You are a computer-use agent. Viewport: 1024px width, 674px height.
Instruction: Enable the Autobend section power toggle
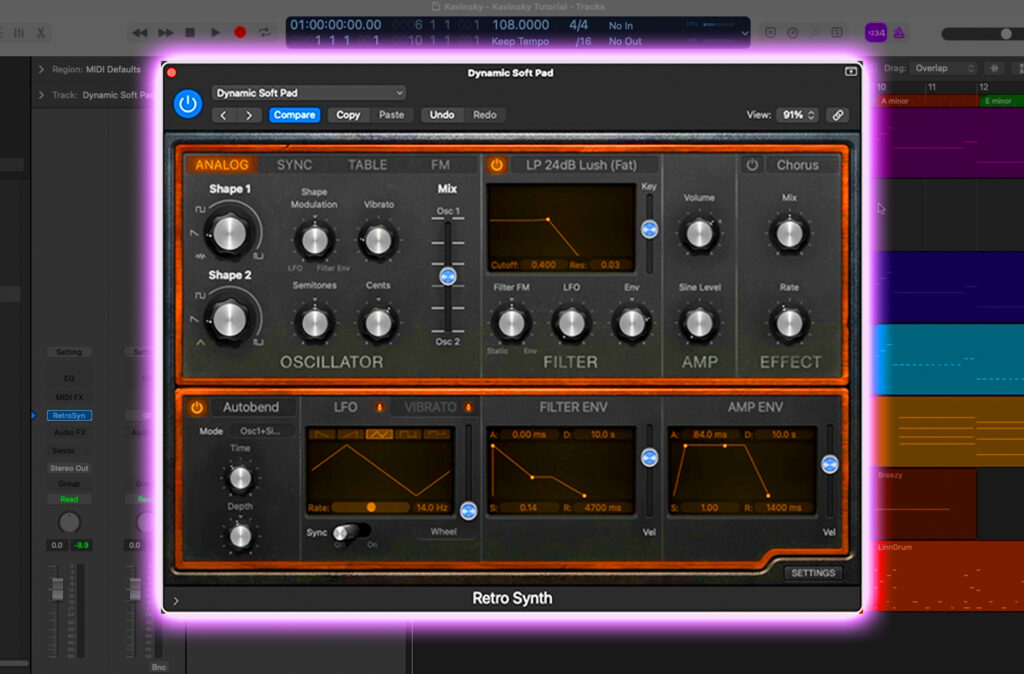point(196,407)
